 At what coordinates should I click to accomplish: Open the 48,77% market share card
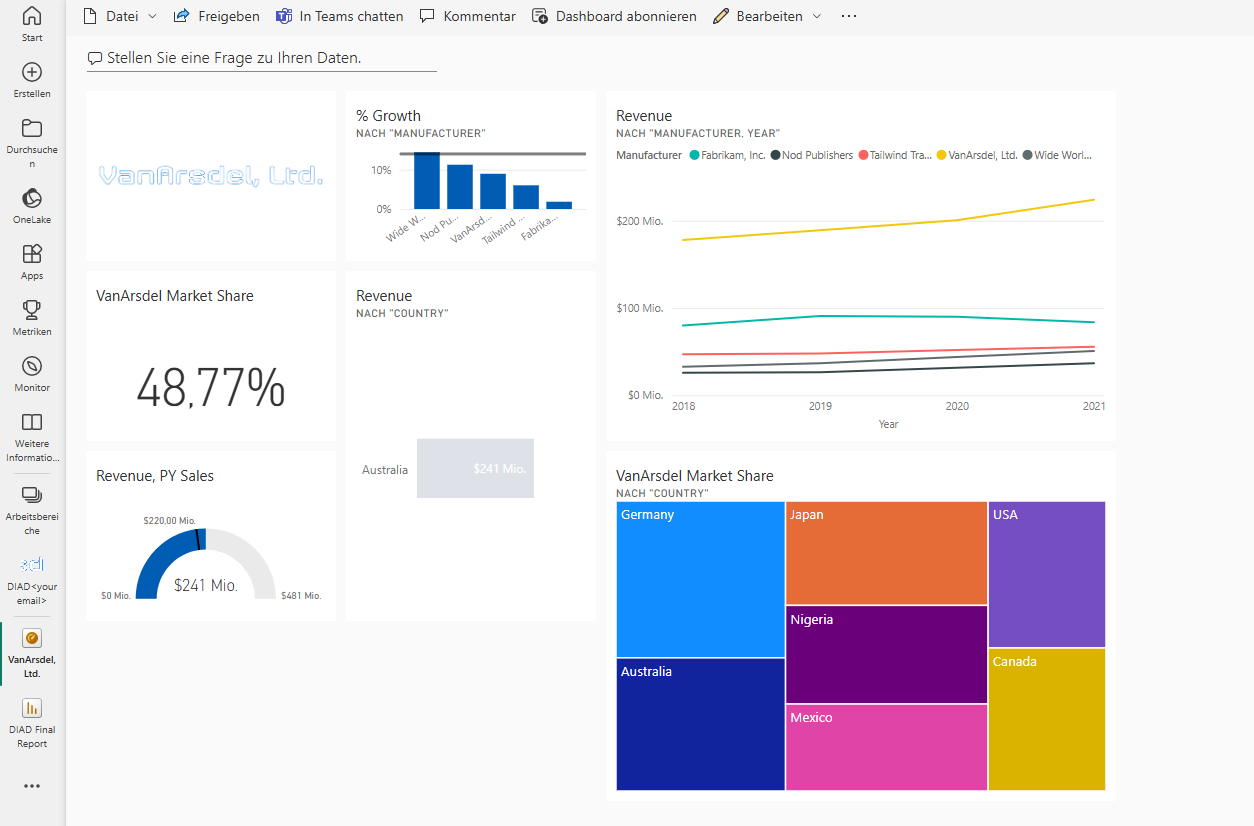click(211, 388)
